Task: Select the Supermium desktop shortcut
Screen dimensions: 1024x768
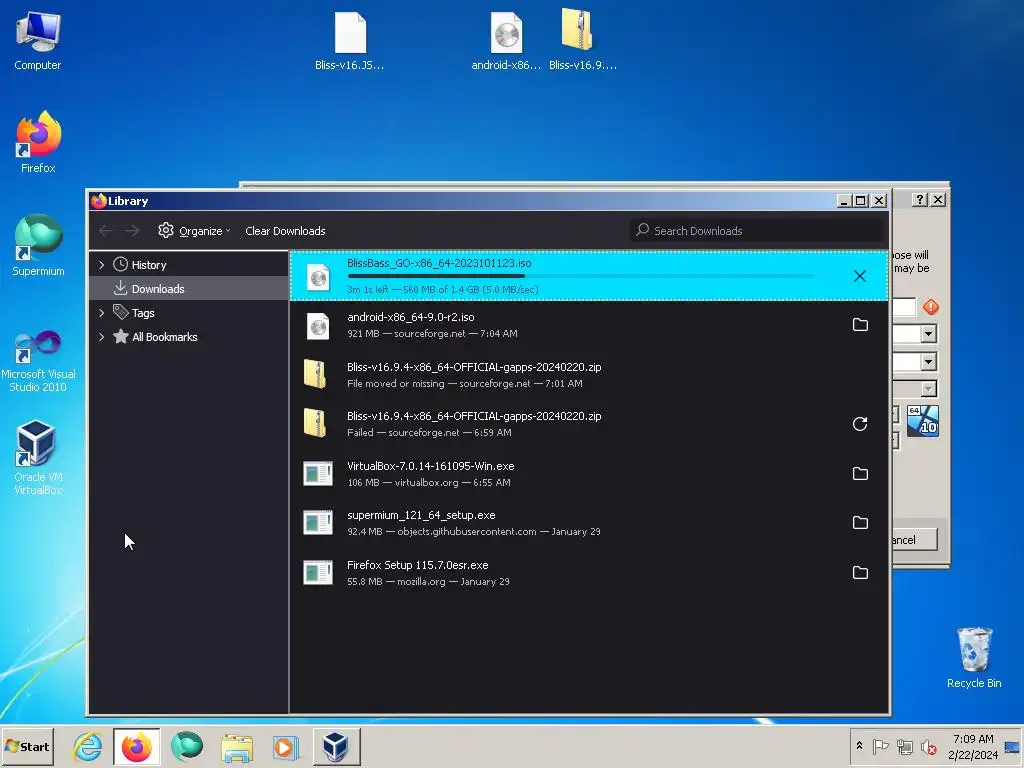Action: [38, 245]
